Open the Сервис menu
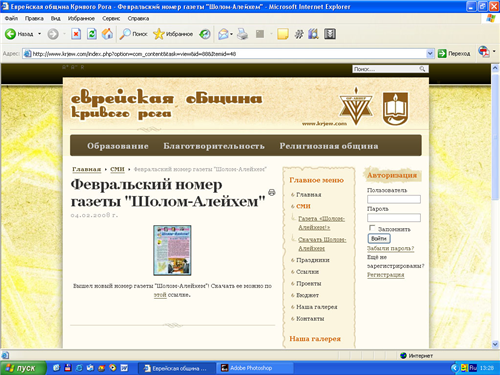The image size is (500, 375). (111, 18)
